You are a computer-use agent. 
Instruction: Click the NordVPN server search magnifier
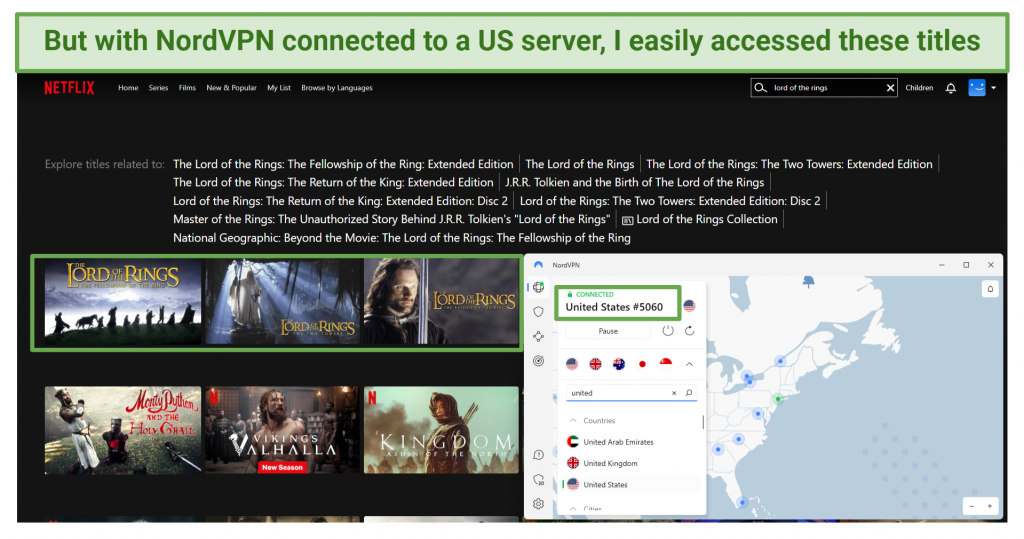689,393
